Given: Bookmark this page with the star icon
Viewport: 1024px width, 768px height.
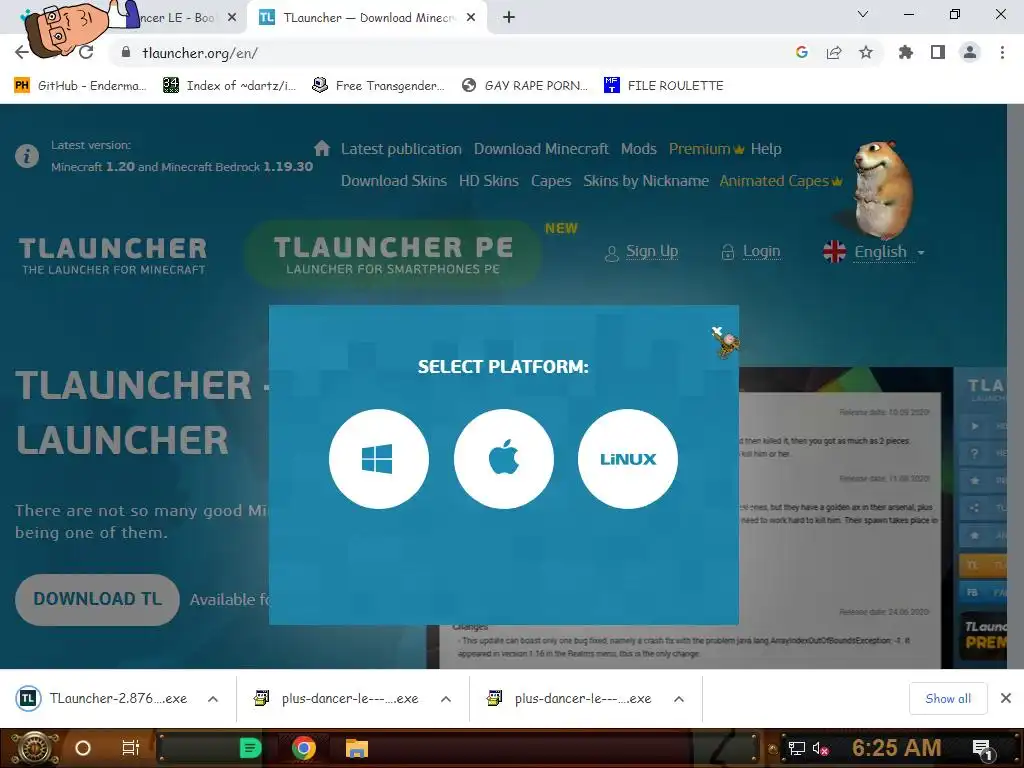Looking at the screenshot, I should click(x=866, y=52).
